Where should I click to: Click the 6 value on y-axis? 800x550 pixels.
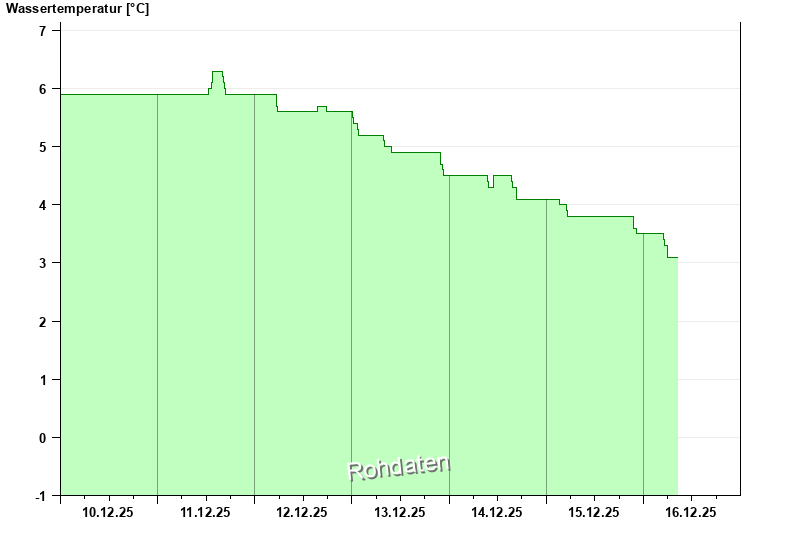[x=42, y=89]
